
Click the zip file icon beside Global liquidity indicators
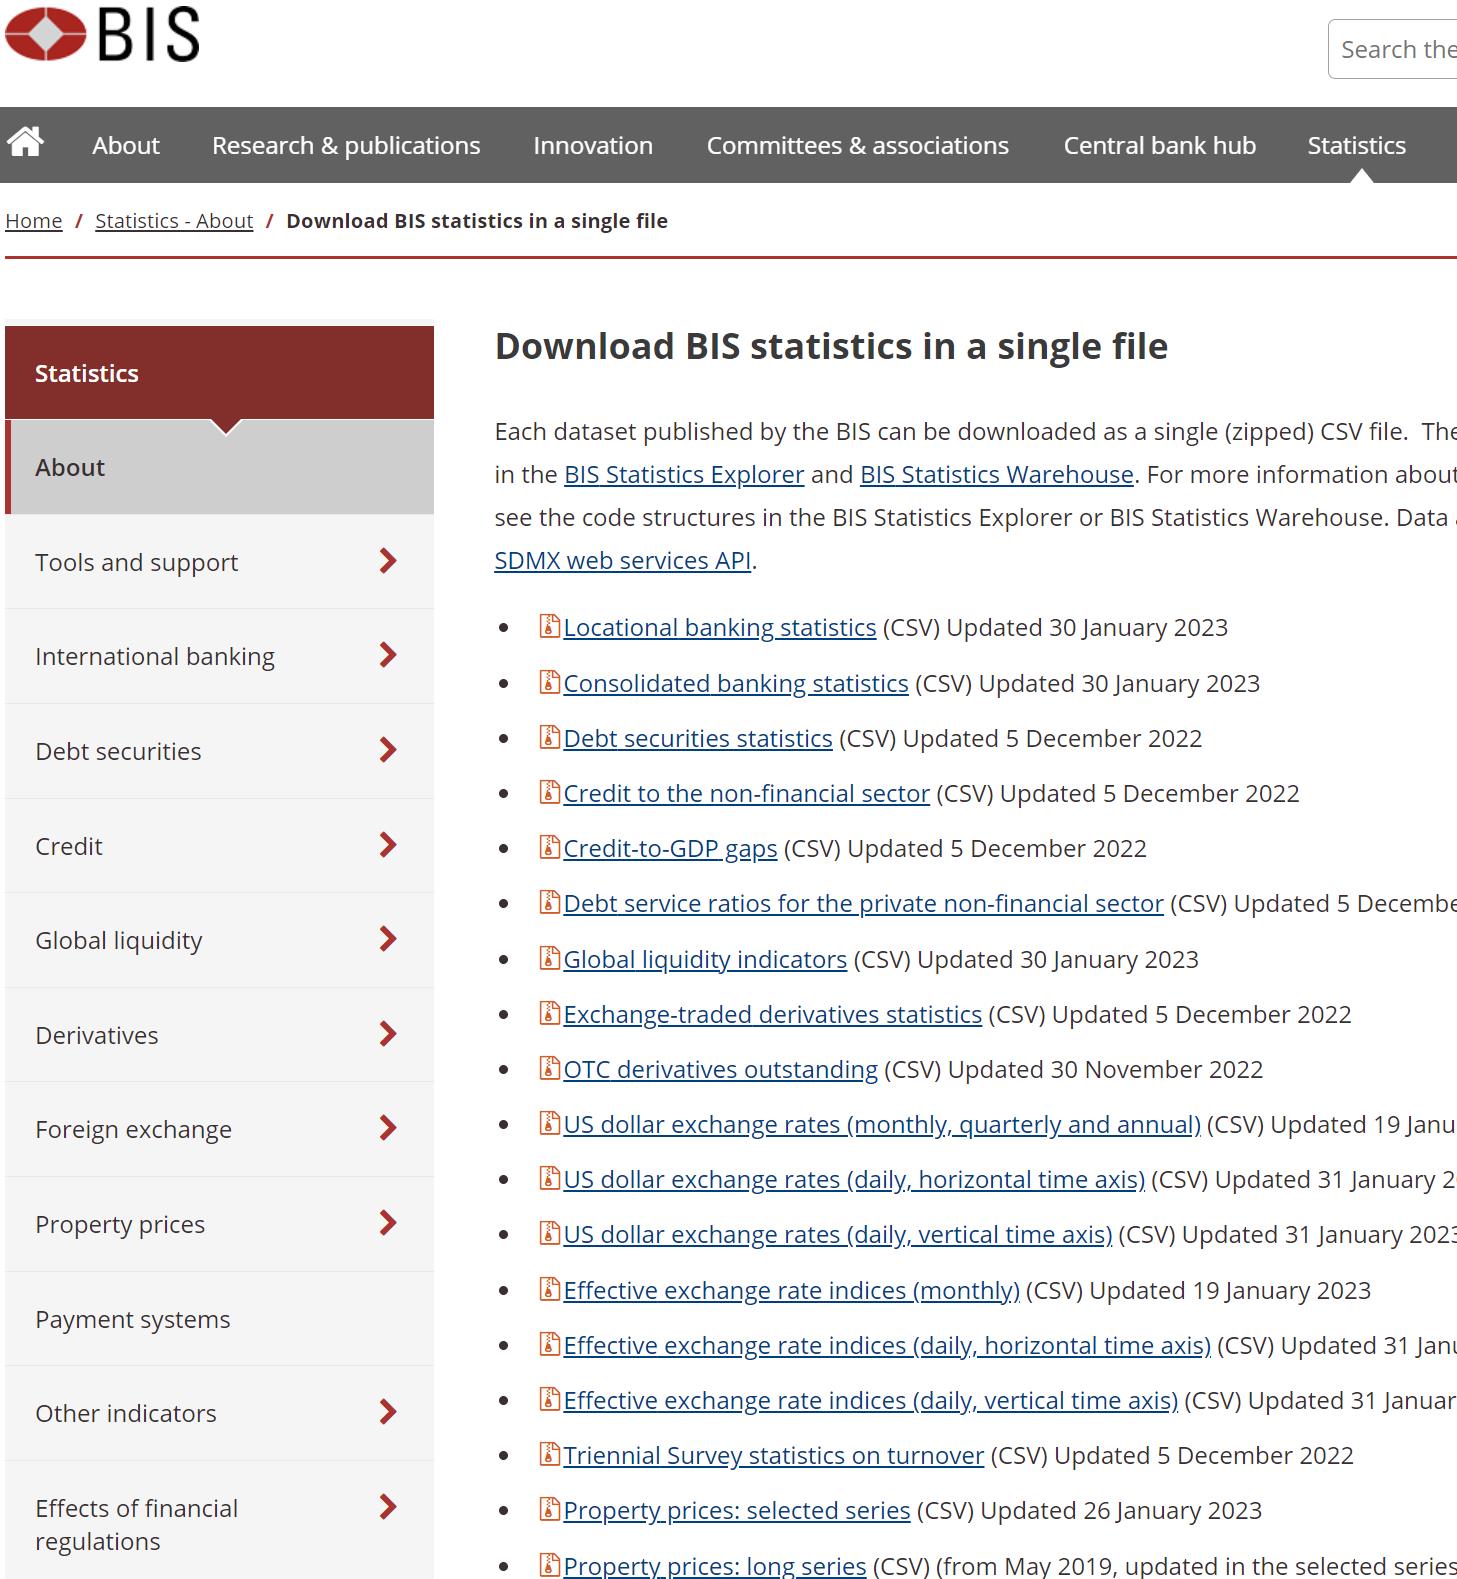tap(549, 959)
